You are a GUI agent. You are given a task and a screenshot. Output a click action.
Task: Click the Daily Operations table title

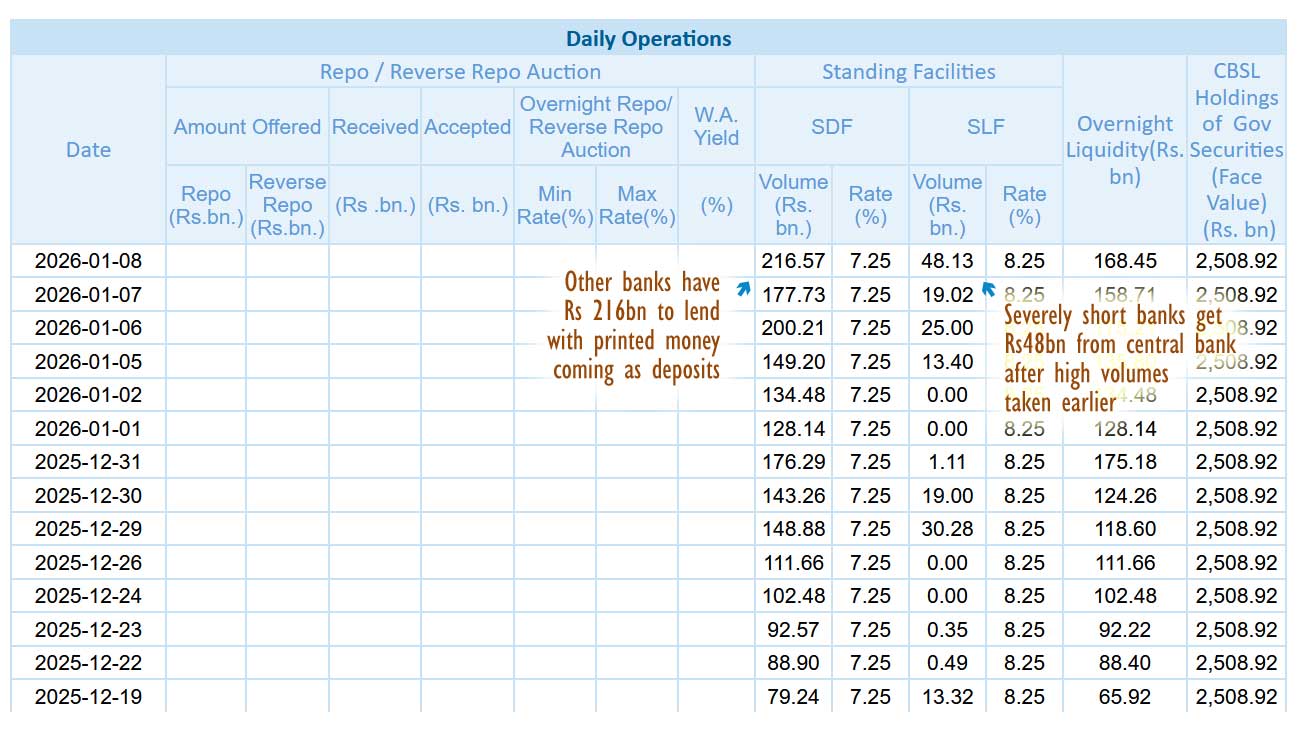(x=648, y=39)
